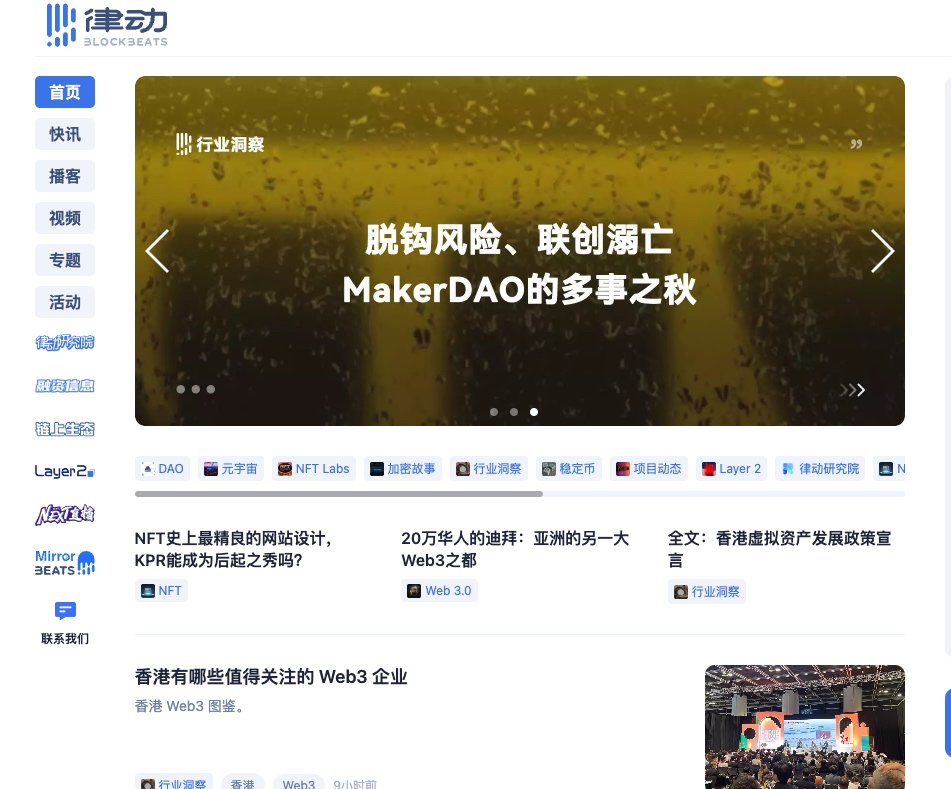The height and width of the screenshot is (789, 951).
Task: Open the Mirror Beats sidebar logo
Action: (x=65, y=562)
